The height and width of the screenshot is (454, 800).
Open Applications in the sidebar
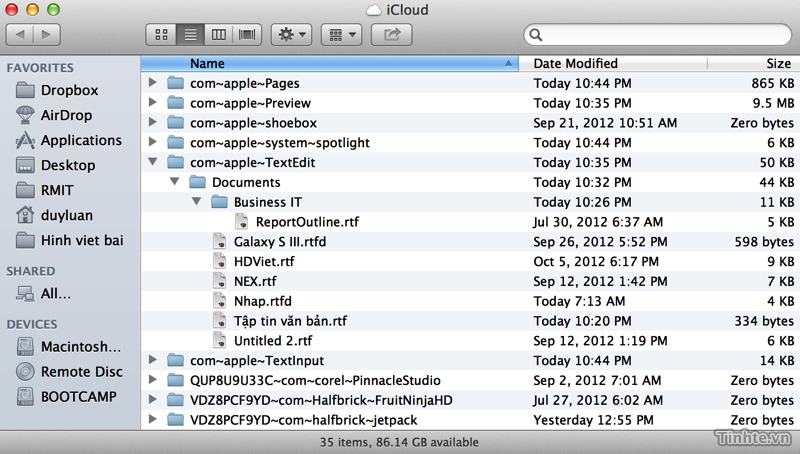click(69, 140)
